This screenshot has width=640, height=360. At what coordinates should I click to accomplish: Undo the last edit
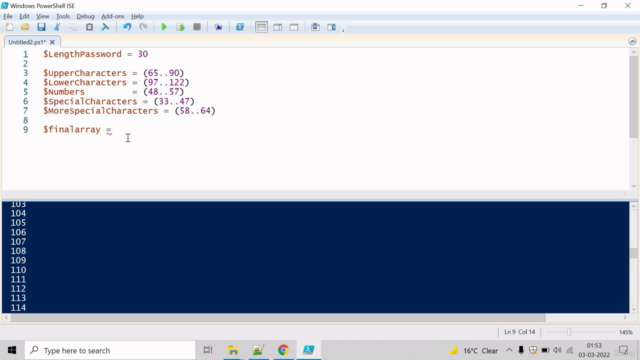point(127,27)
